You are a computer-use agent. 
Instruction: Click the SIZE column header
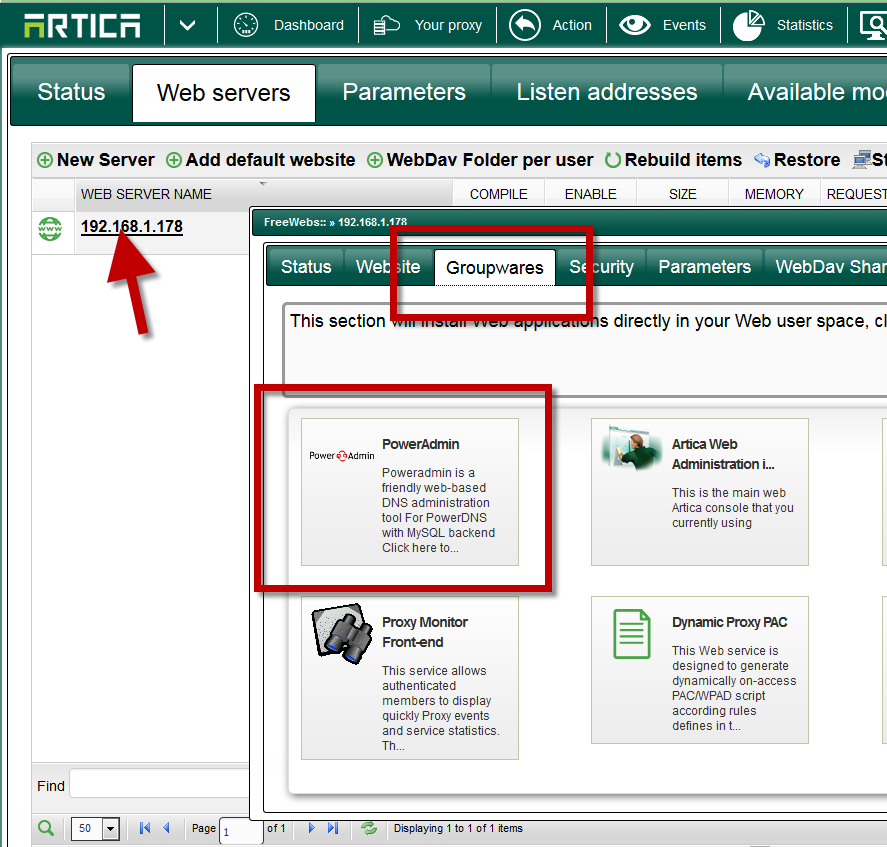pyautogui.click(x=682, y=194)
